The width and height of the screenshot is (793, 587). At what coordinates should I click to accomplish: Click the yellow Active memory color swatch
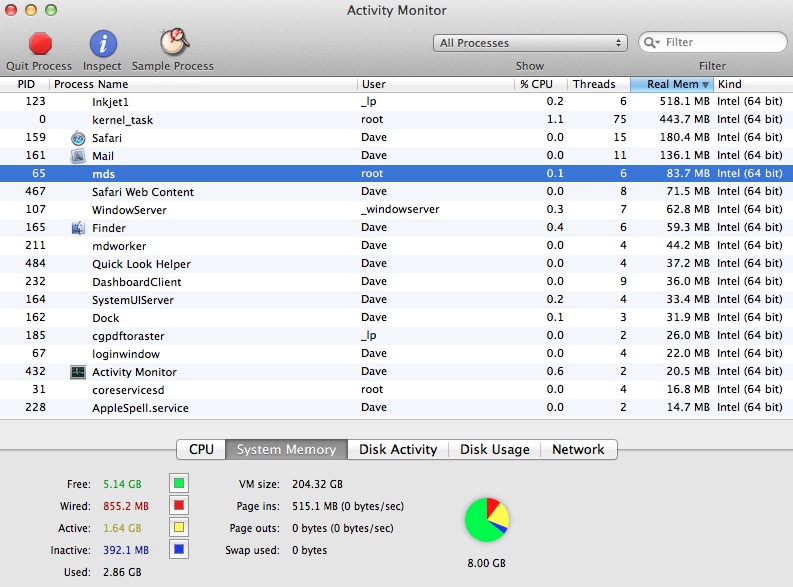click(x=179, y=527)
